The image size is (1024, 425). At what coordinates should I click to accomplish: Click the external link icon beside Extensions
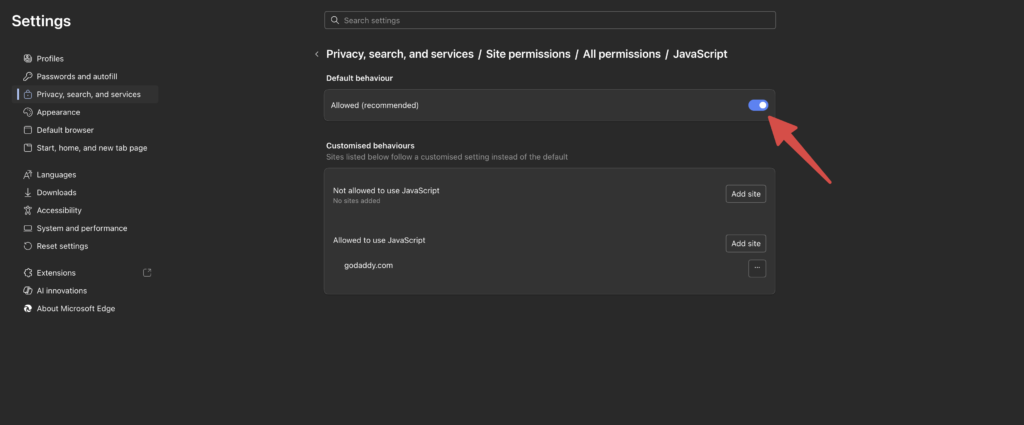click(148, 273)
